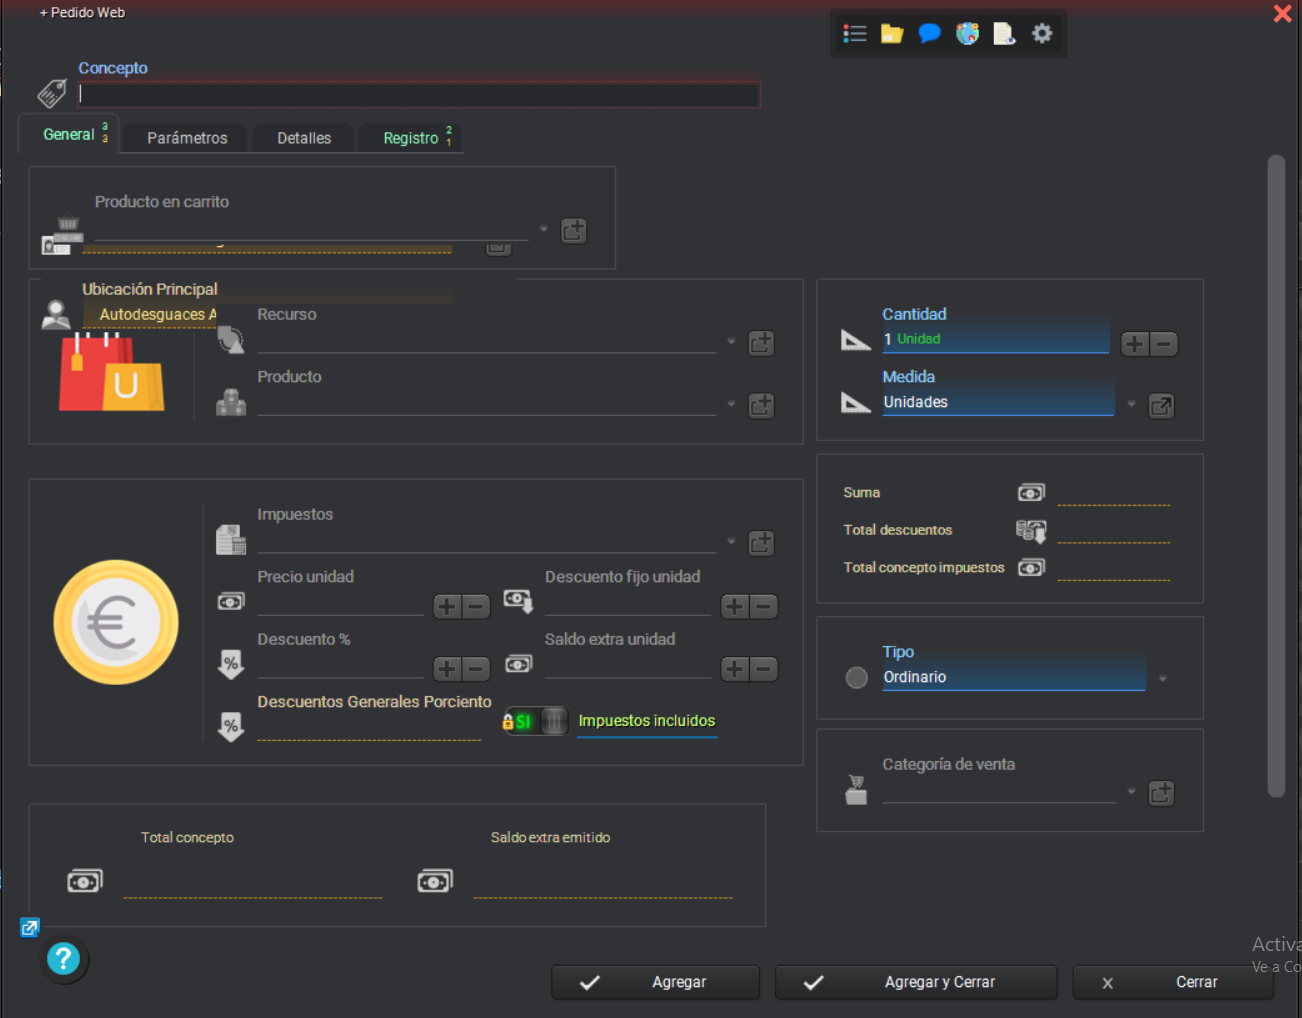Switch to the Parámetros tab

click(187, 138)
